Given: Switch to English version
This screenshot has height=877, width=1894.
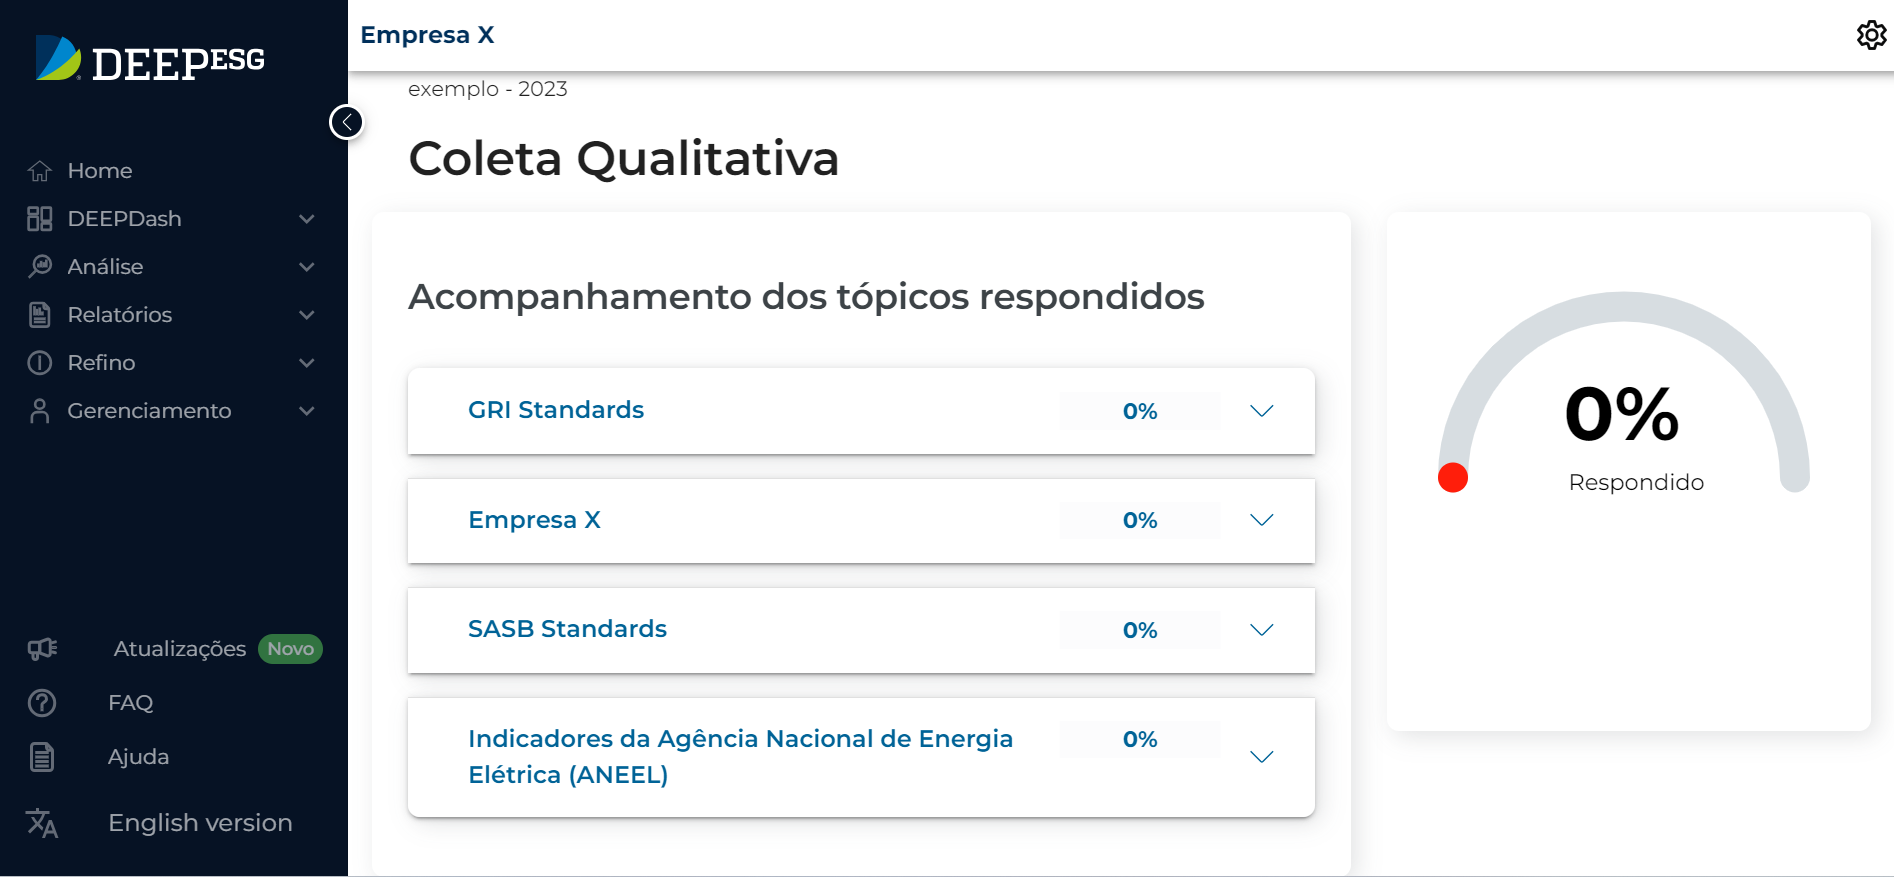Looking at the screenshot, I should pyautogui.click(x=200, y=823).
